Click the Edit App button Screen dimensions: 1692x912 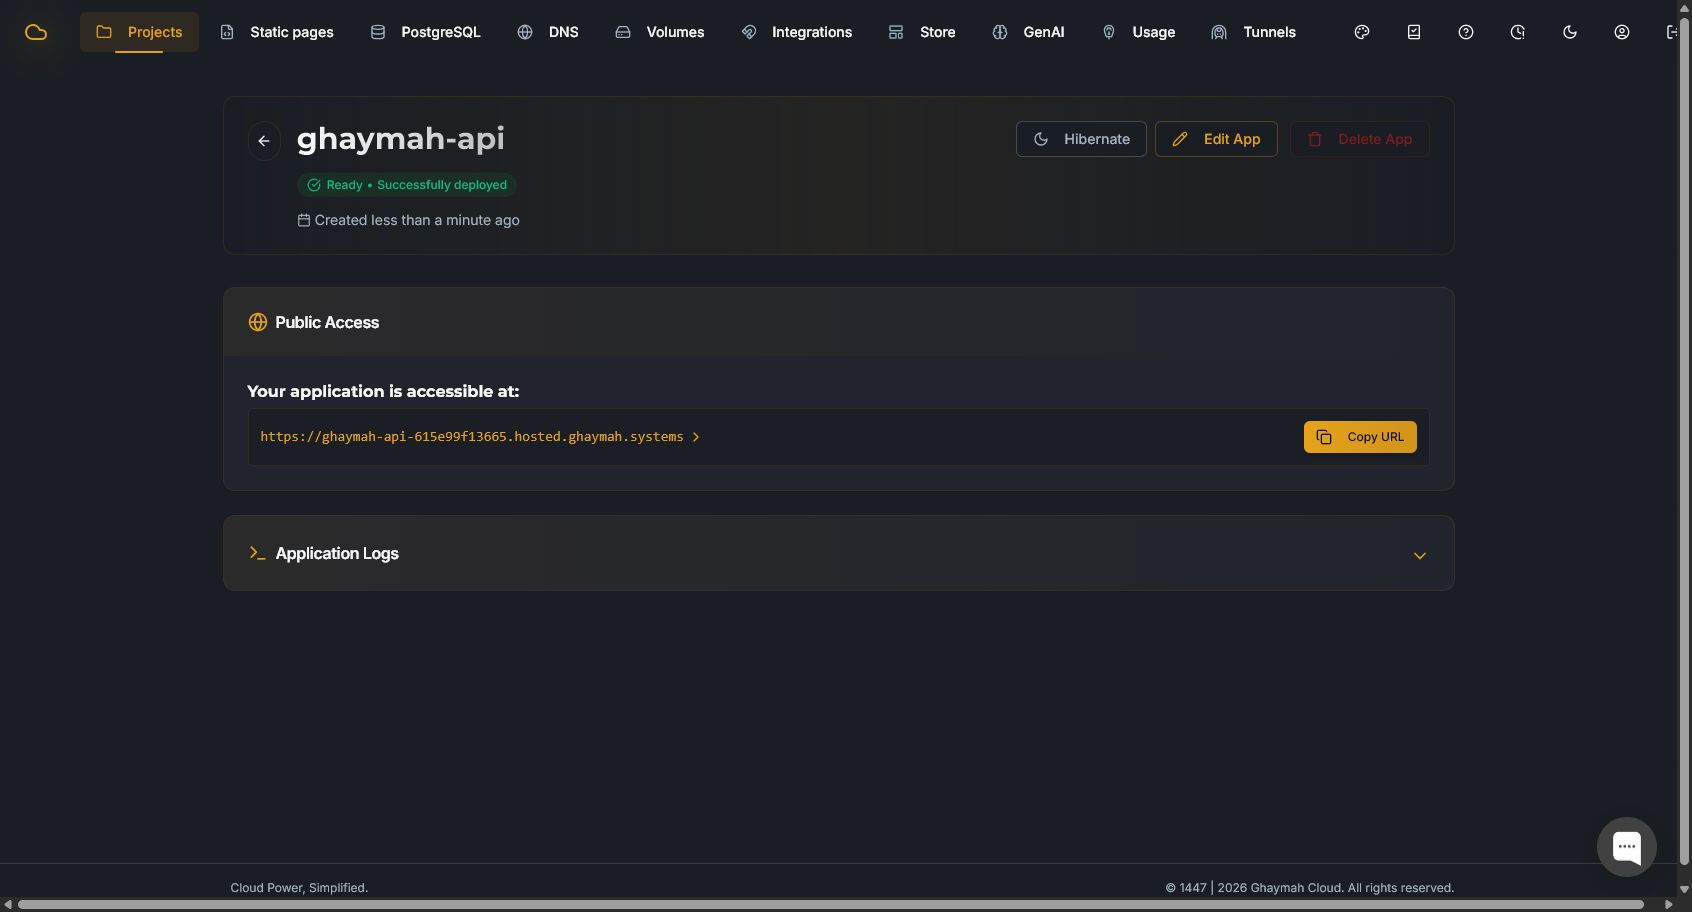(x=1216, y=139)
